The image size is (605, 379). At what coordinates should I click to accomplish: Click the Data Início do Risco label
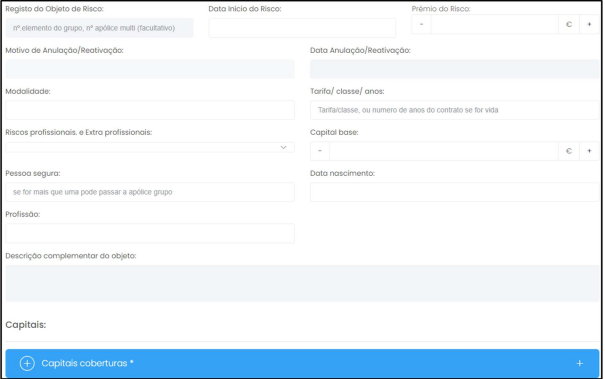pyautogui.click(x=245, y=9)
